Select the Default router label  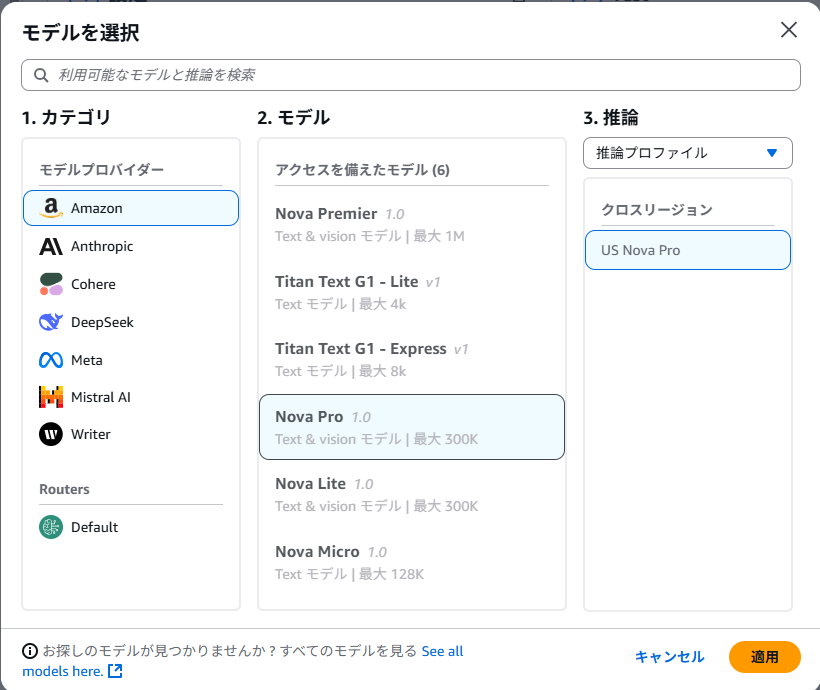coord(95,527)
